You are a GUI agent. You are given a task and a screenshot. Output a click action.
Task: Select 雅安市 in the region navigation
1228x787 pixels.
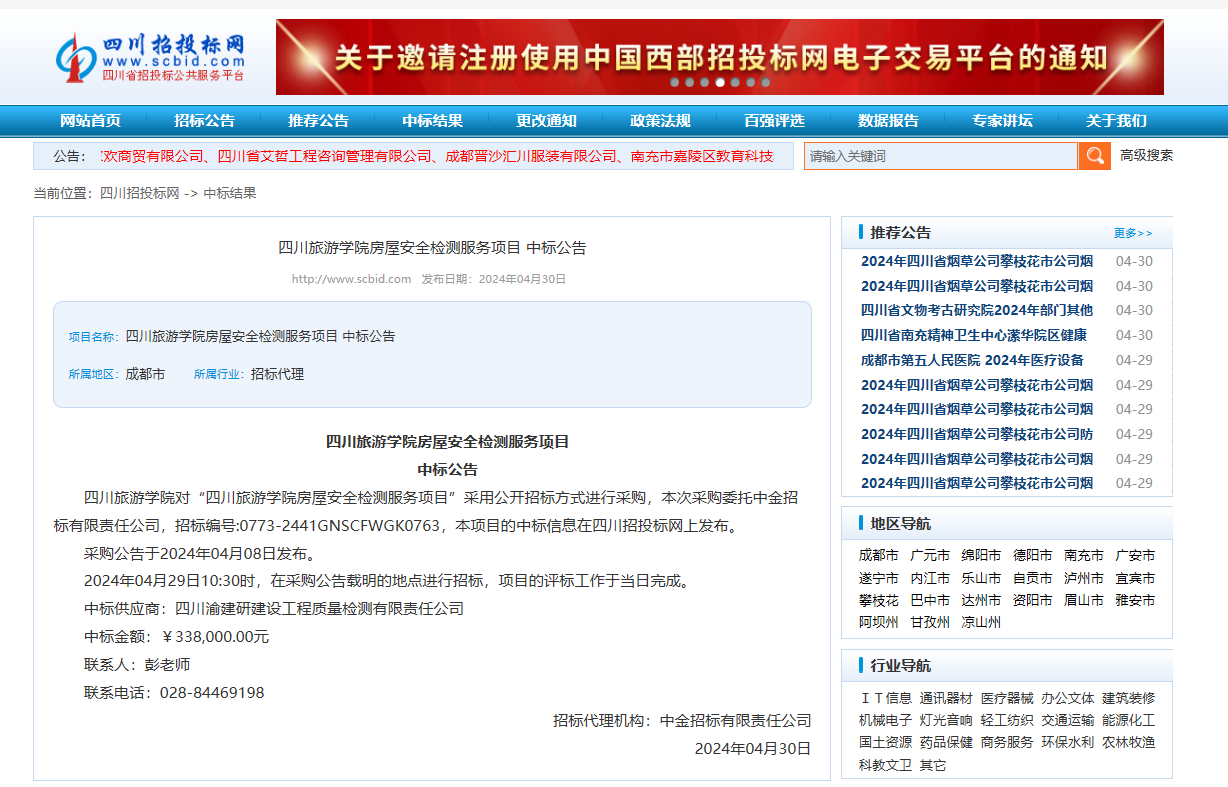(x=1135, y=600)
